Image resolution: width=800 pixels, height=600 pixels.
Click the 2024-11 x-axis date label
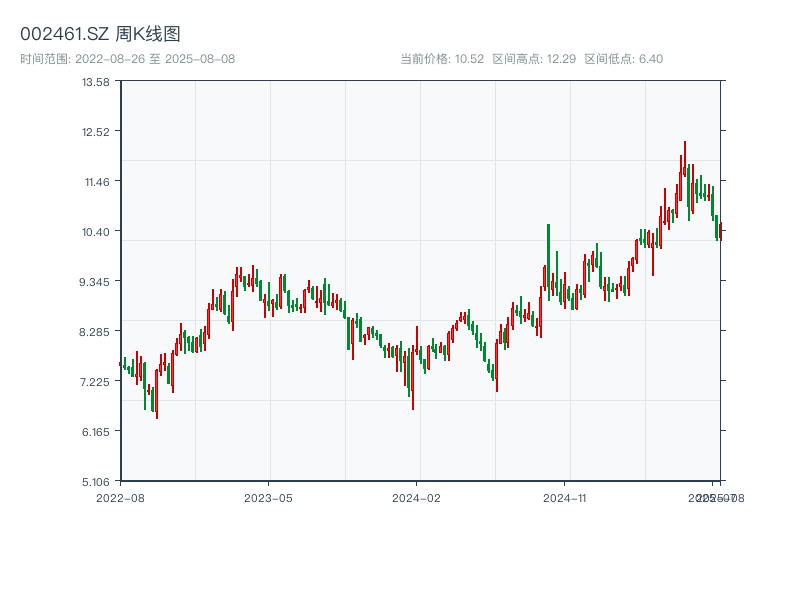click(565, 497)
